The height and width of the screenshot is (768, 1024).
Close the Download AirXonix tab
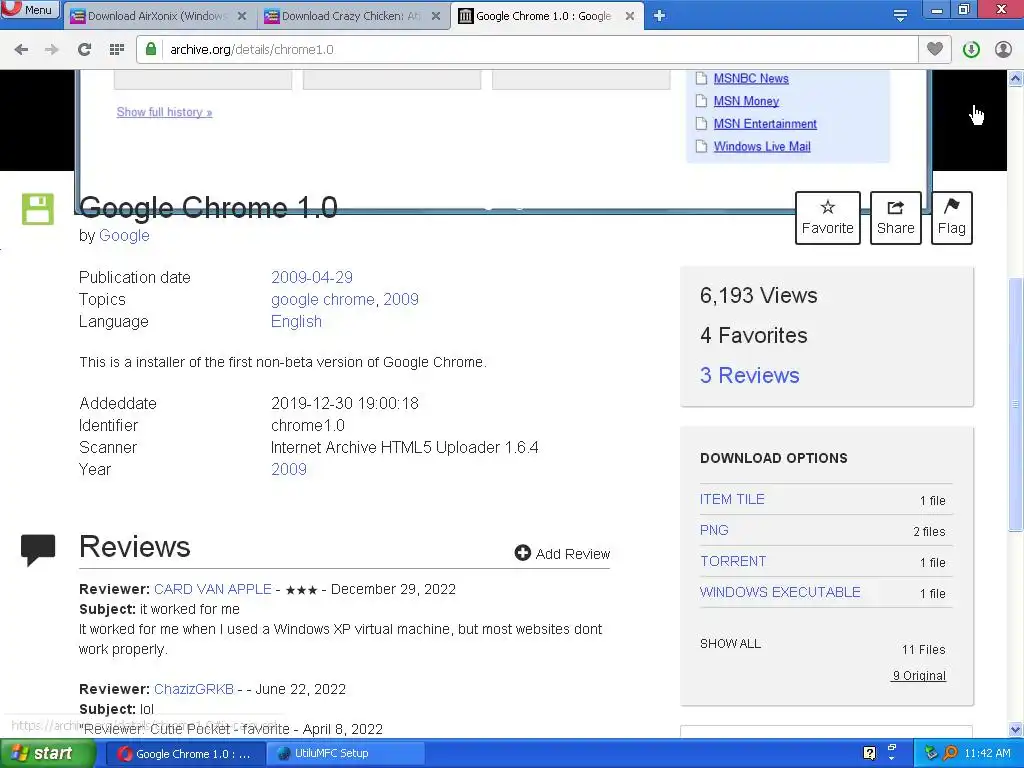click(x=242, y=16)
